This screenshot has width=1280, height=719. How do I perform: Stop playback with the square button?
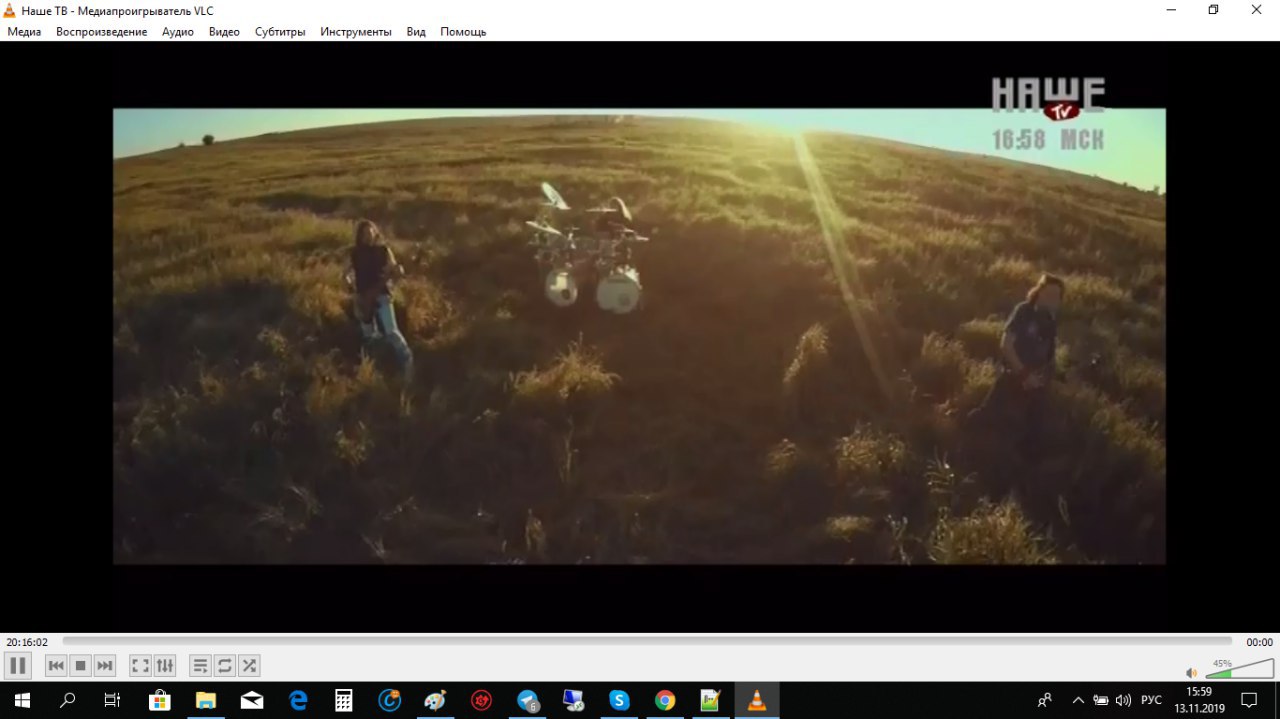tap(81, 665)
